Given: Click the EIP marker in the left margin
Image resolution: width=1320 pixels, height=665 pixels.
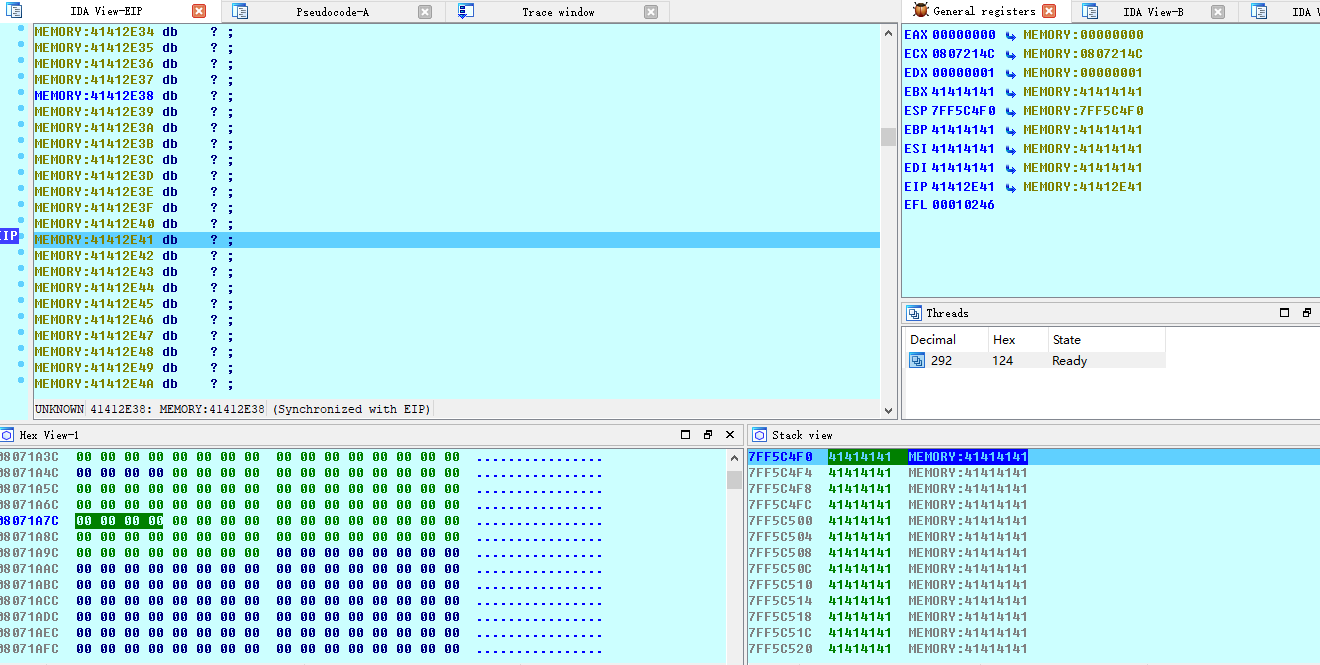Looking at the screenshot, I should point(9,236).
